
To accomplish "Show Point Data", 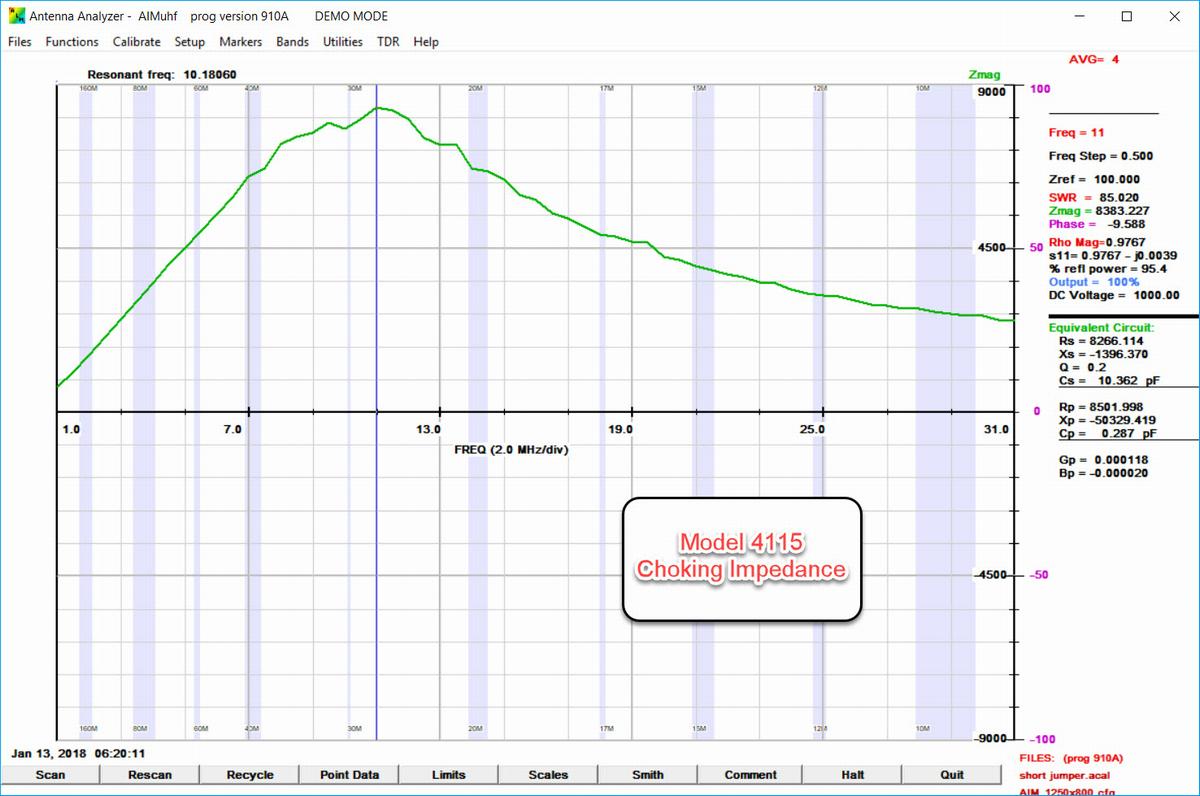I will (349, 775).
